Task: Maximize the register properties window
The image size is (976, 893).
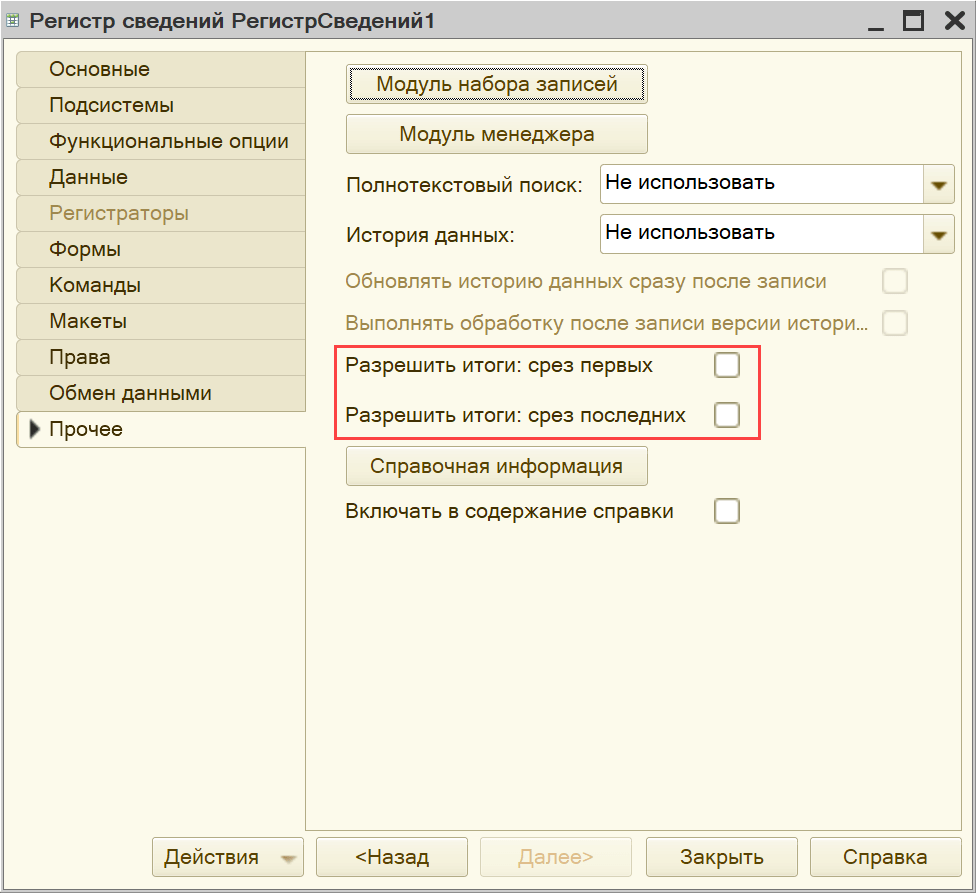Action: tap(913, 21)
